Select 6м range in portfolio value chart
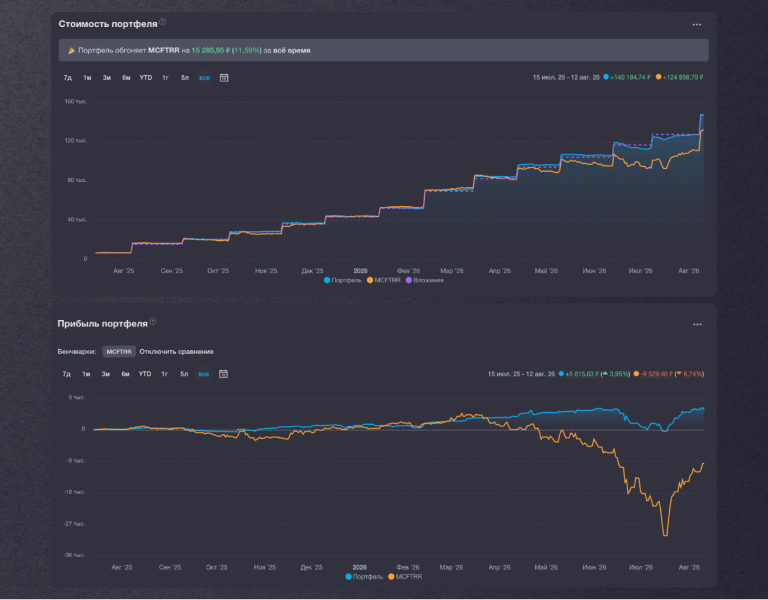The width and height of the screenshot is (768, 600). tap(126, 78)
